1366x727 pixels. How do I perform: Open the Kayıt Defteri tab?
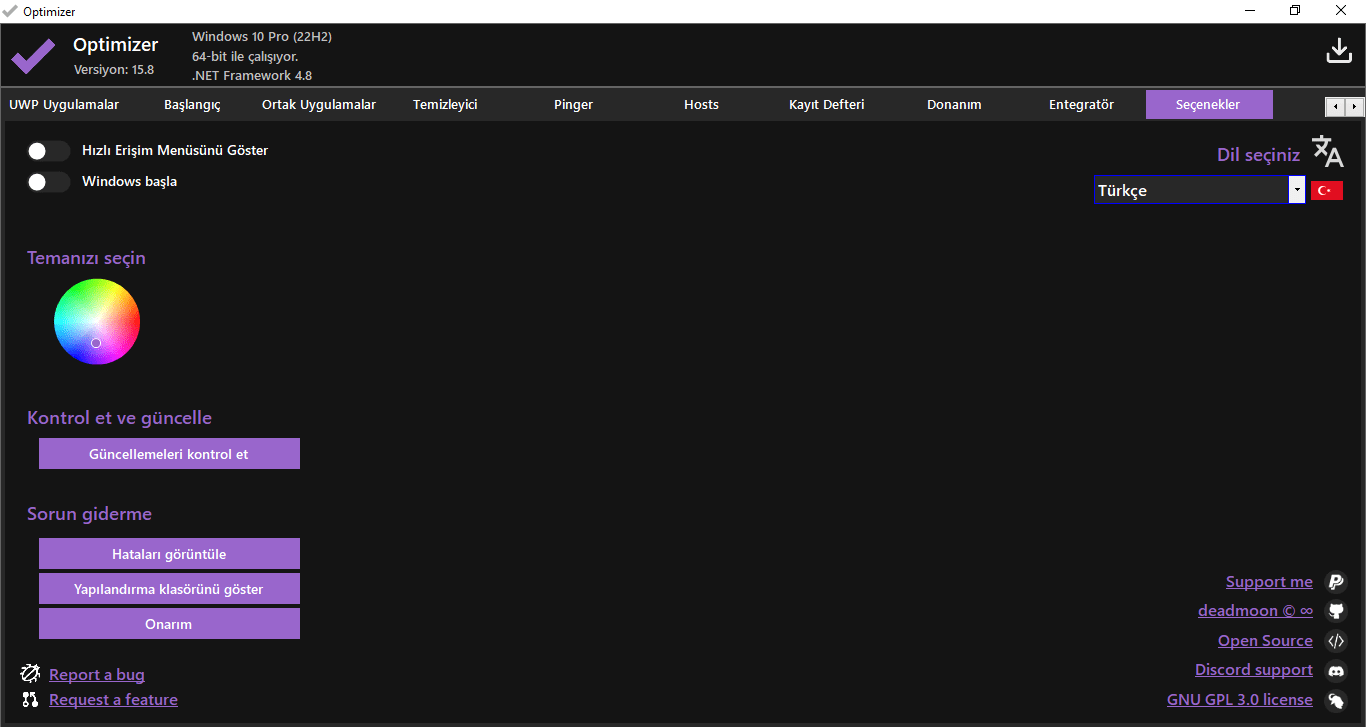pyautogui.click(x=827, y=104)
